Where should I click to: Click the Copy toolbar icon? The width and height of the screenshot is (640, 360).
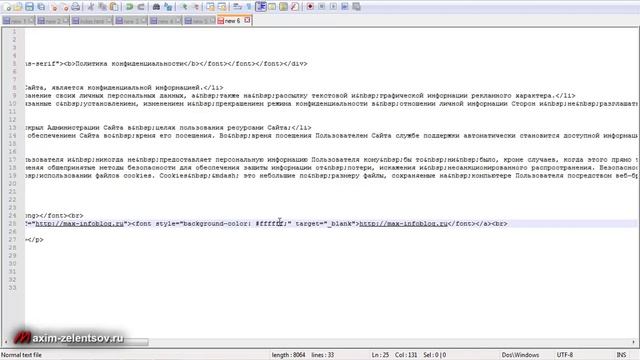pyautogui.click(x=102, y=7)
